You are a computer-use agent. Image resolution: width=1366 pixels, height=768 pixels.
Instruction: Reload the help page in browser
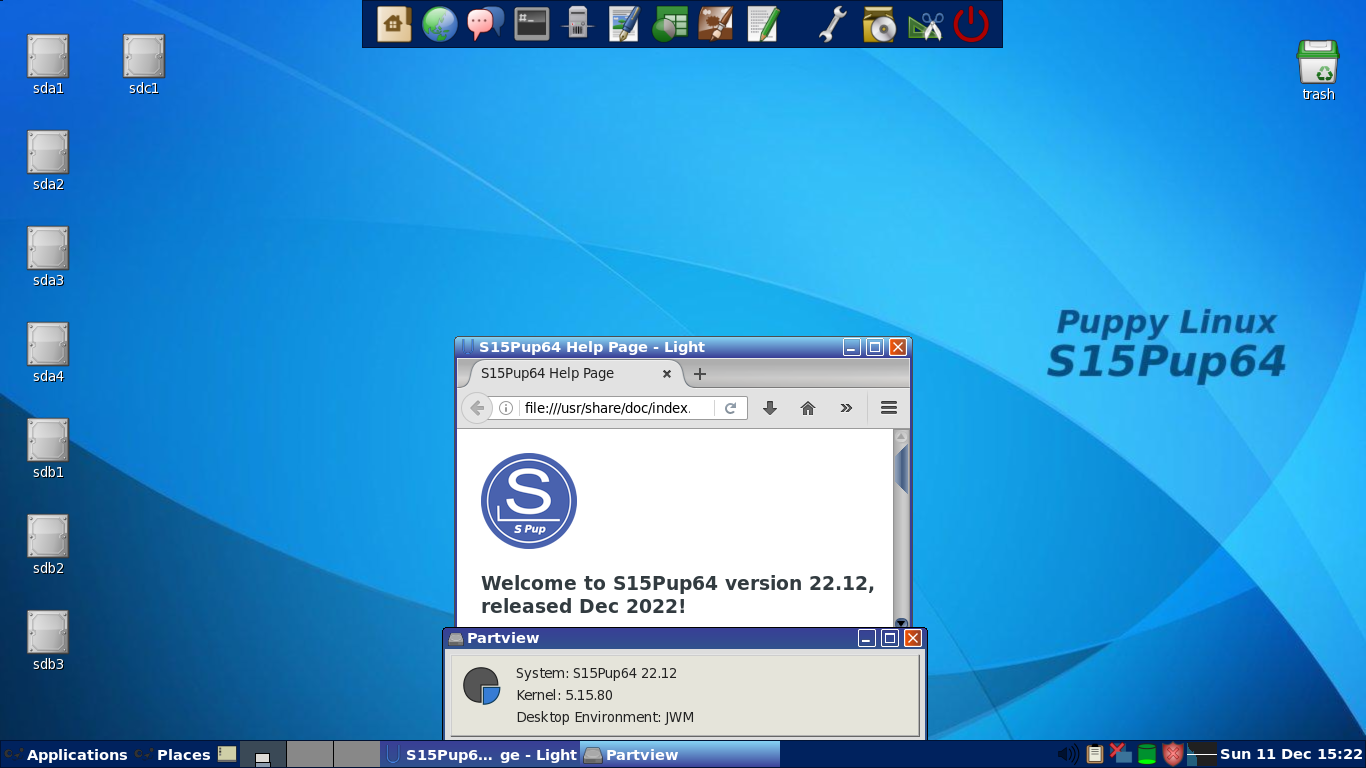click(731, 408)
